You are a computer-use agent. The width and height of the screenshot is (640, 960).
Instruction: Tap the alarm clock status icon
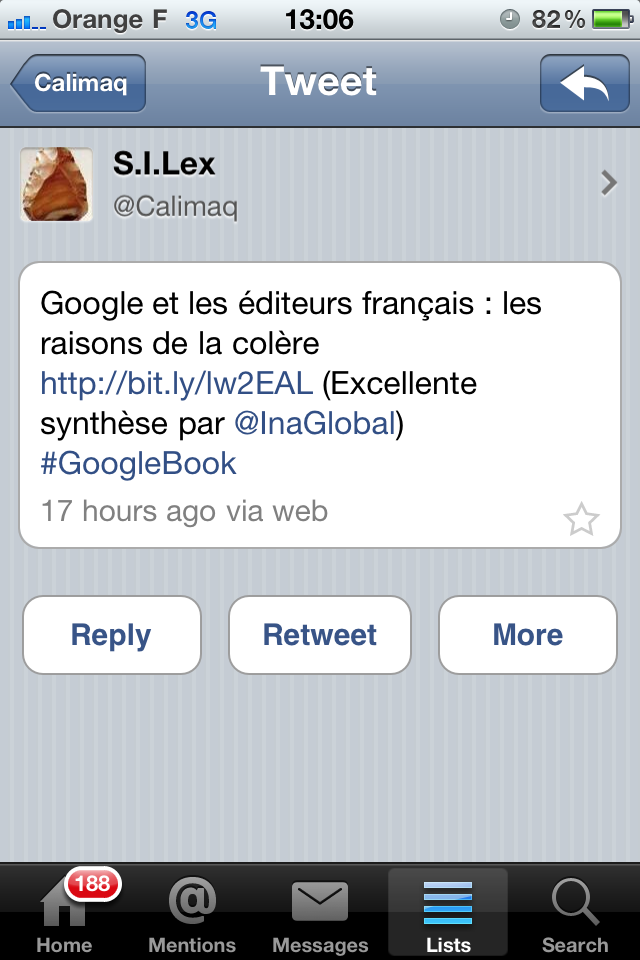tap(509, 19)
